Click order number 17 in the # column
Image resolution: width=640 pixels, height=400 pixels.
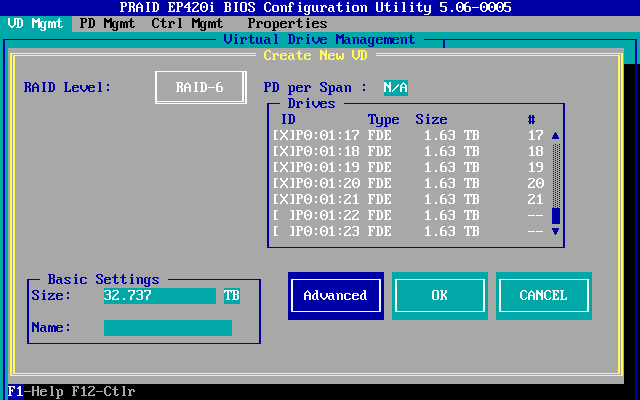pos(536,135)
